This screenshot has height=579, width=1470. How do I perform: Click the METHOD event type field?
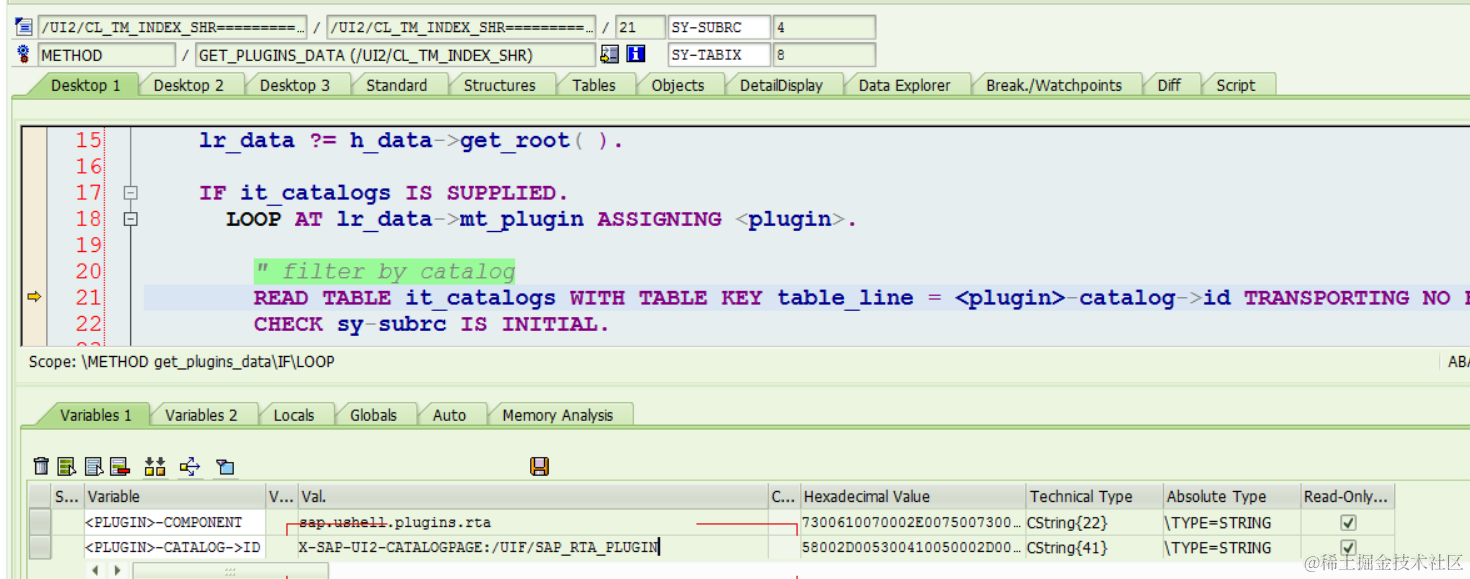(x=107, y=55)
